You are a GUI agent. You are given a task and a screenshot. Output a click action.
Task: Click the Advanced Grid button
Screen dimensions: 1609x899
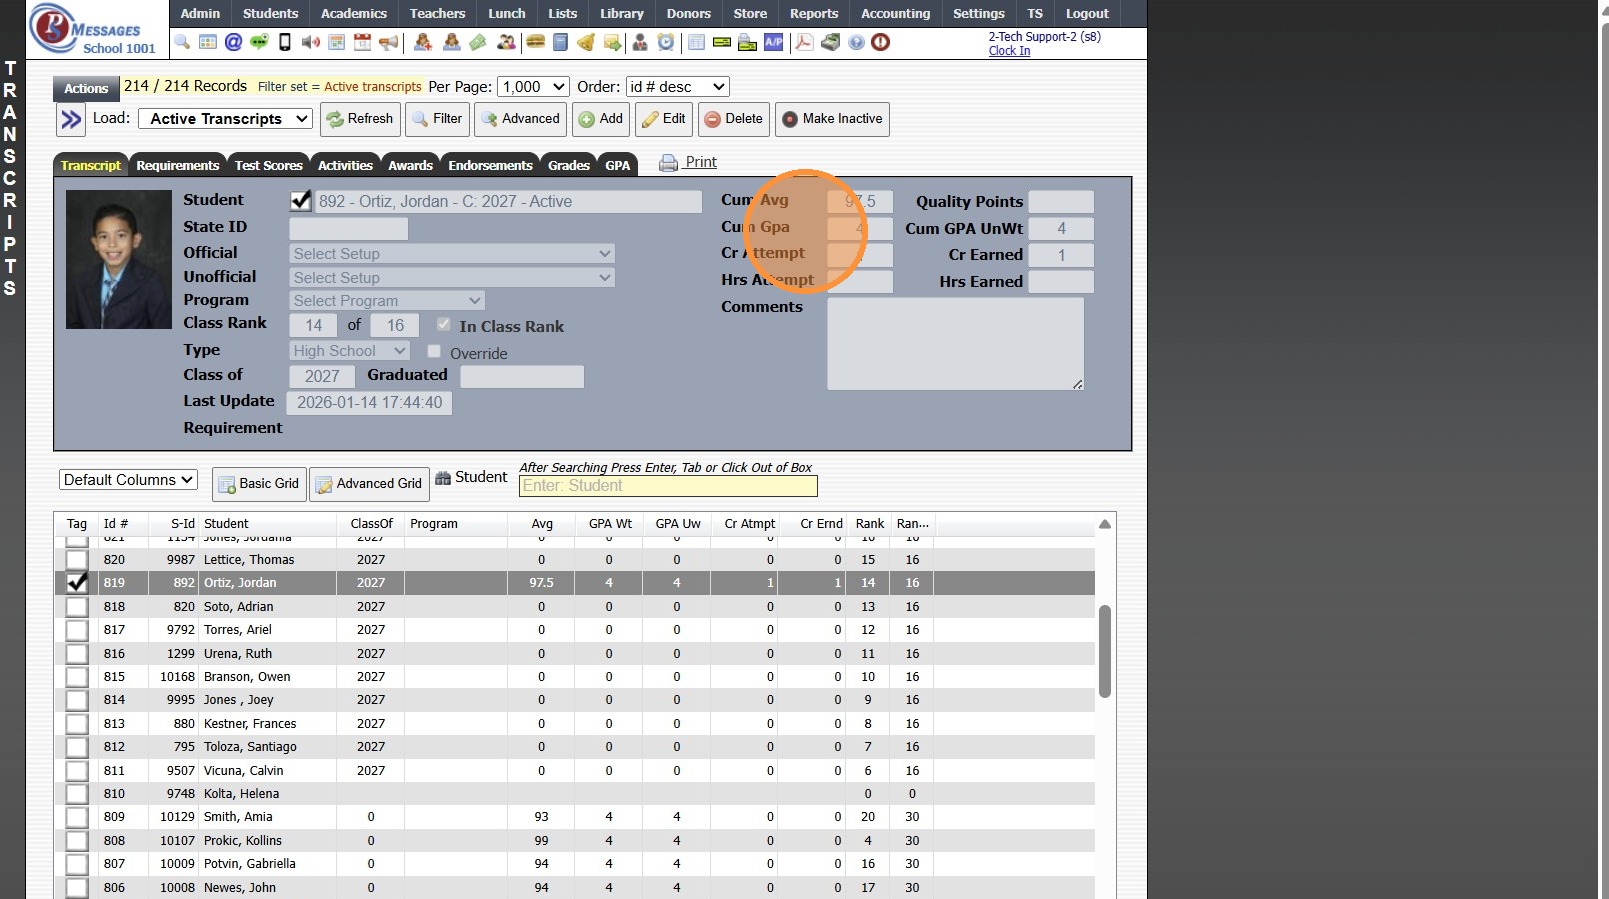point(369,484)
